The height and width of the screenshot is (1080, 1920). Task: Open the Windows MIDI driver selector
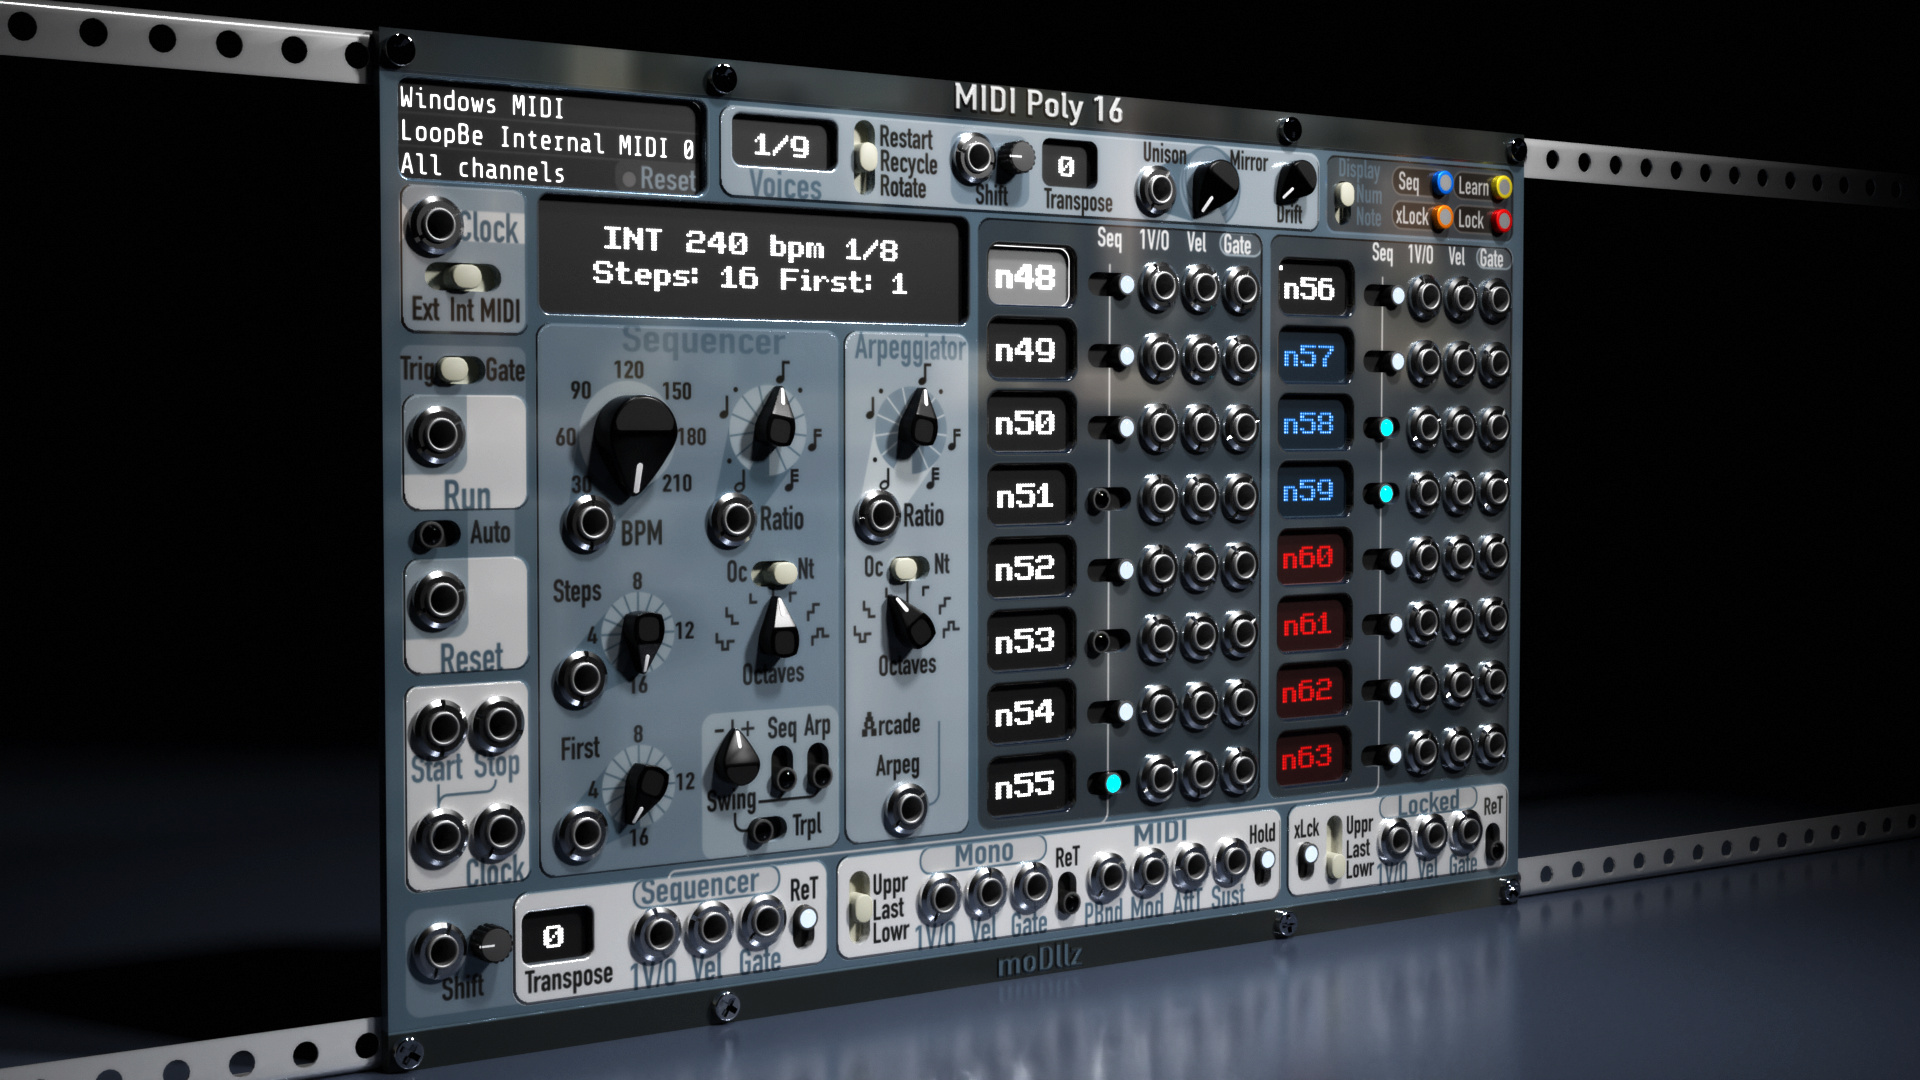pyautogui.click(x=482, y=103)
